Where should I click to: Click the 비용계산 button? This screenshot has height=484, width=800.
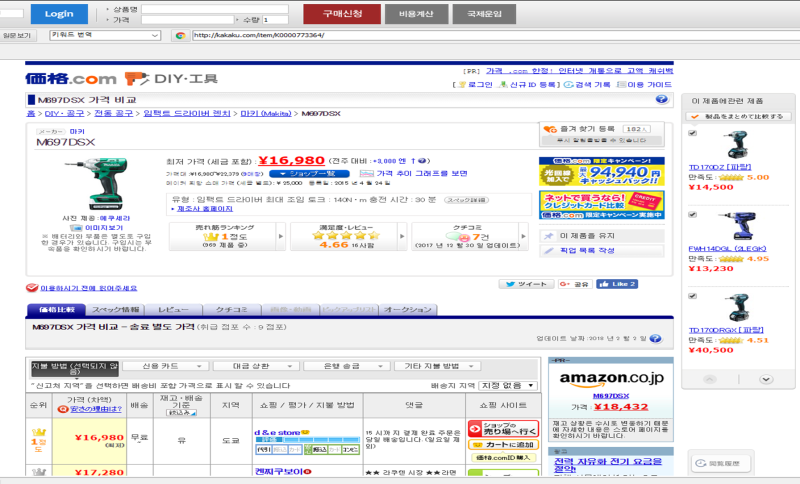[x=416, y=14]
